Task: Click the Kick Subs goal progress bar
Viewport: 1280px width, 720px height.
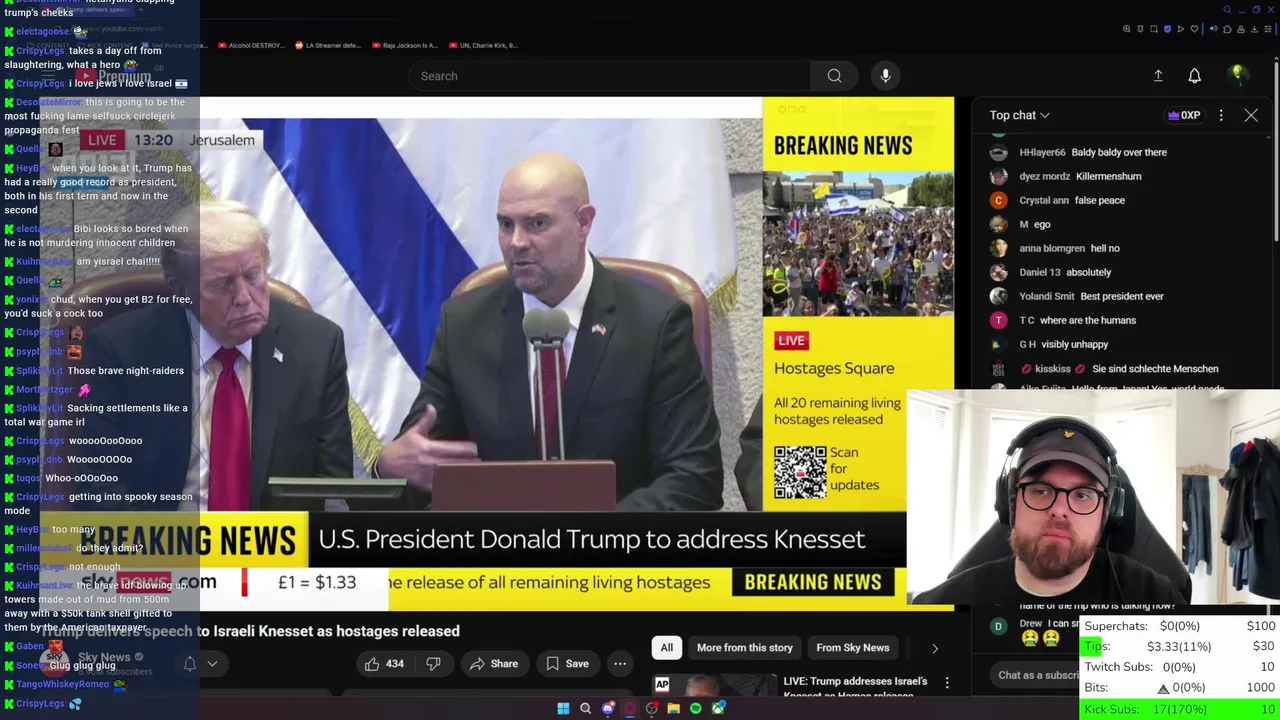Action: 1180,709
